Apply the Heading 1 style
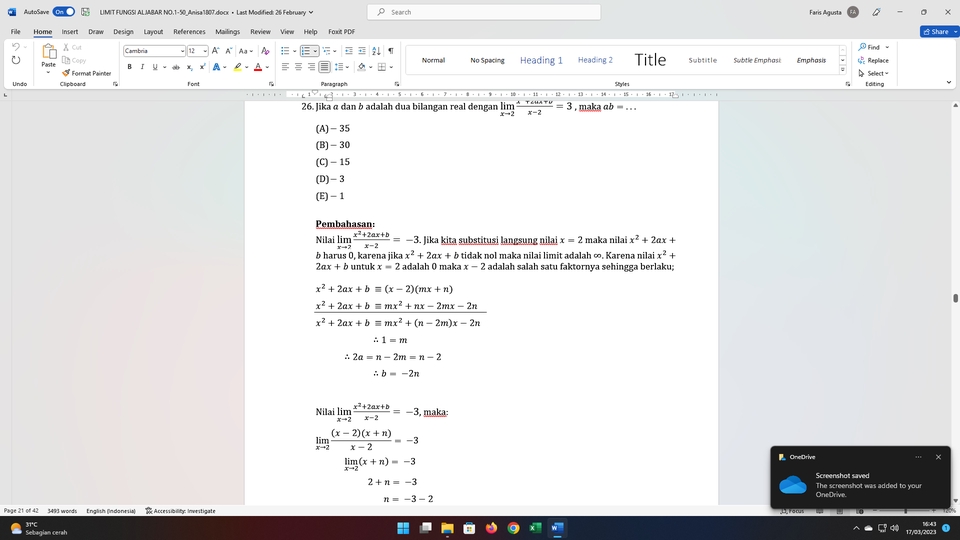 541,60
